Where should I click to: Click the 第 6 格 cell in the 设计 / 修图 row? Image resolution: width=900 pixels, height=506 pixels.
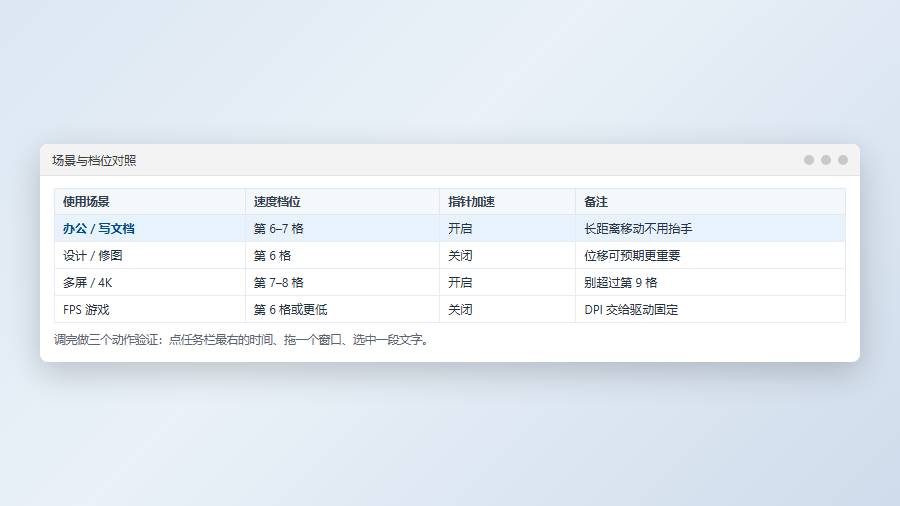click(342, 255)
